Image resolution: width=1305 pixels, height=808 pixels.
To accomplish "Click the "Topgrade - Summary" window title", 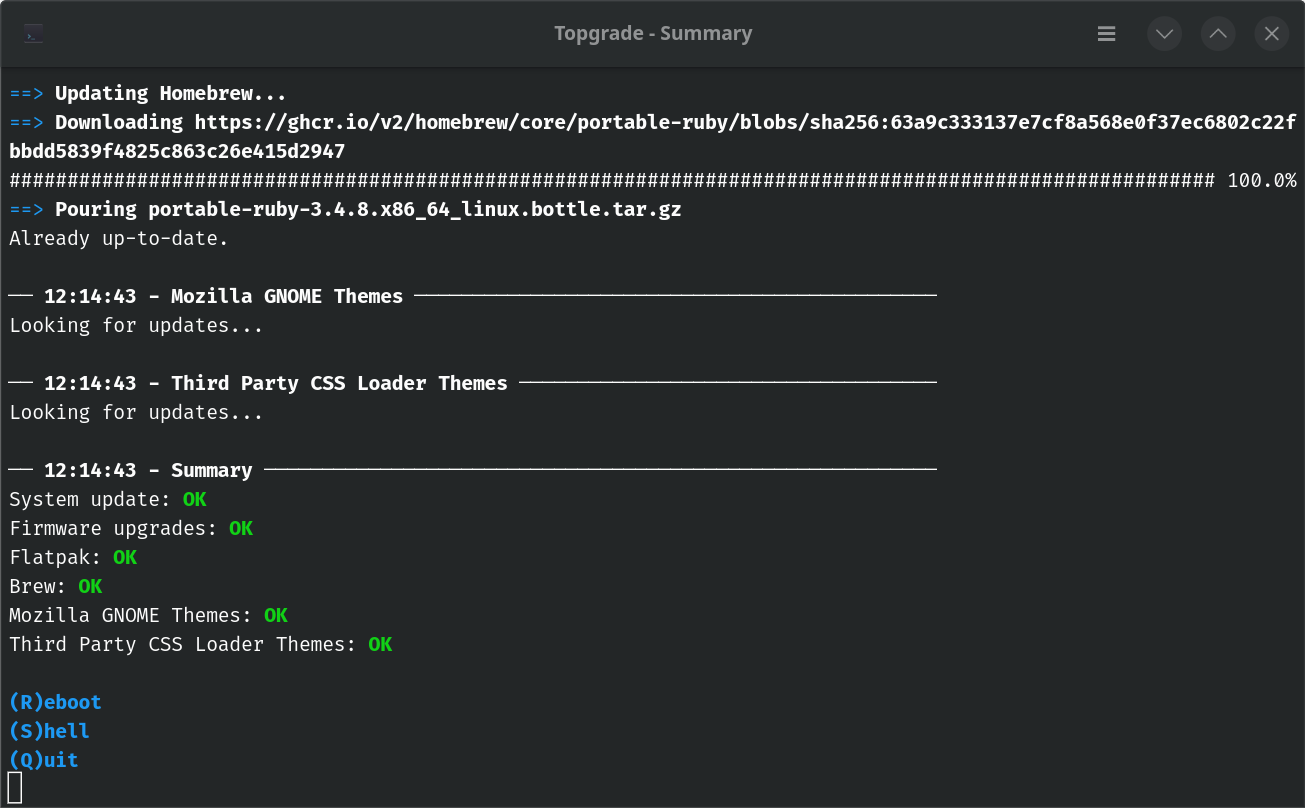I will pos(652,34).
